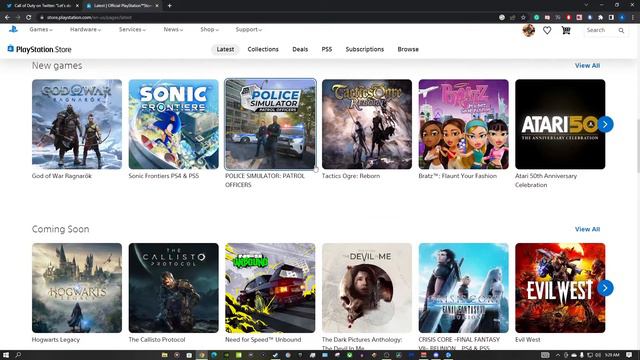Open the Windows Start menu

pyautogui.click(x=6, y=355)
